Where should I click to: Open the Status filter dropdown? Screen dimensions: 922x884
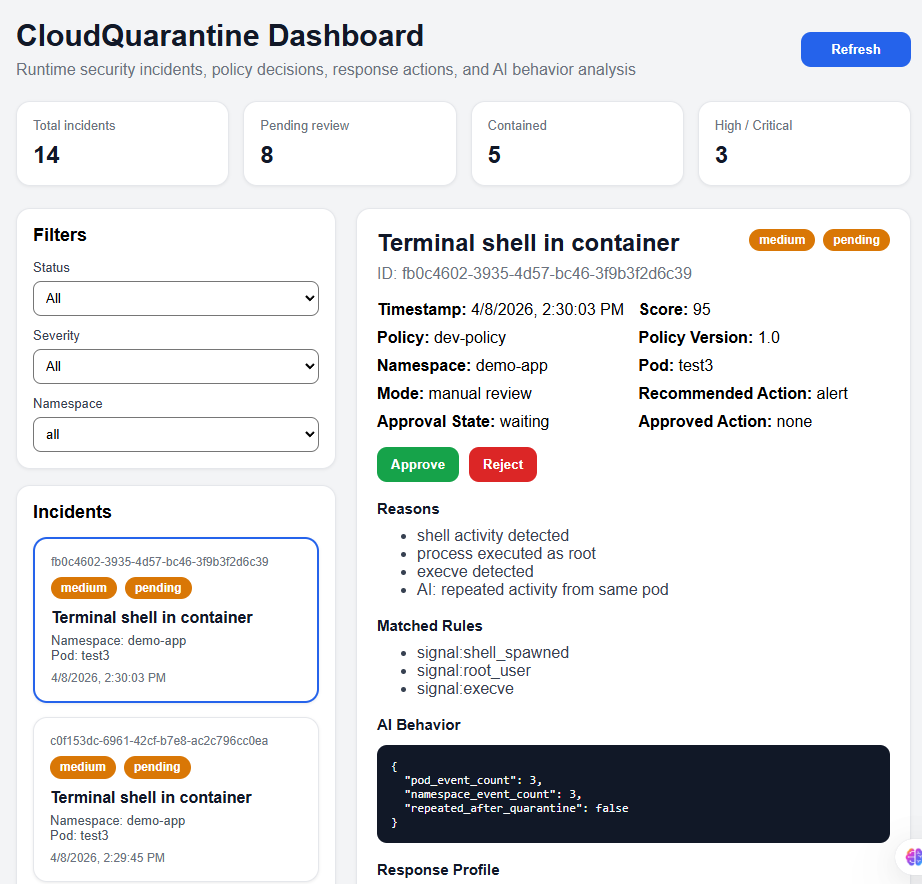176,298
